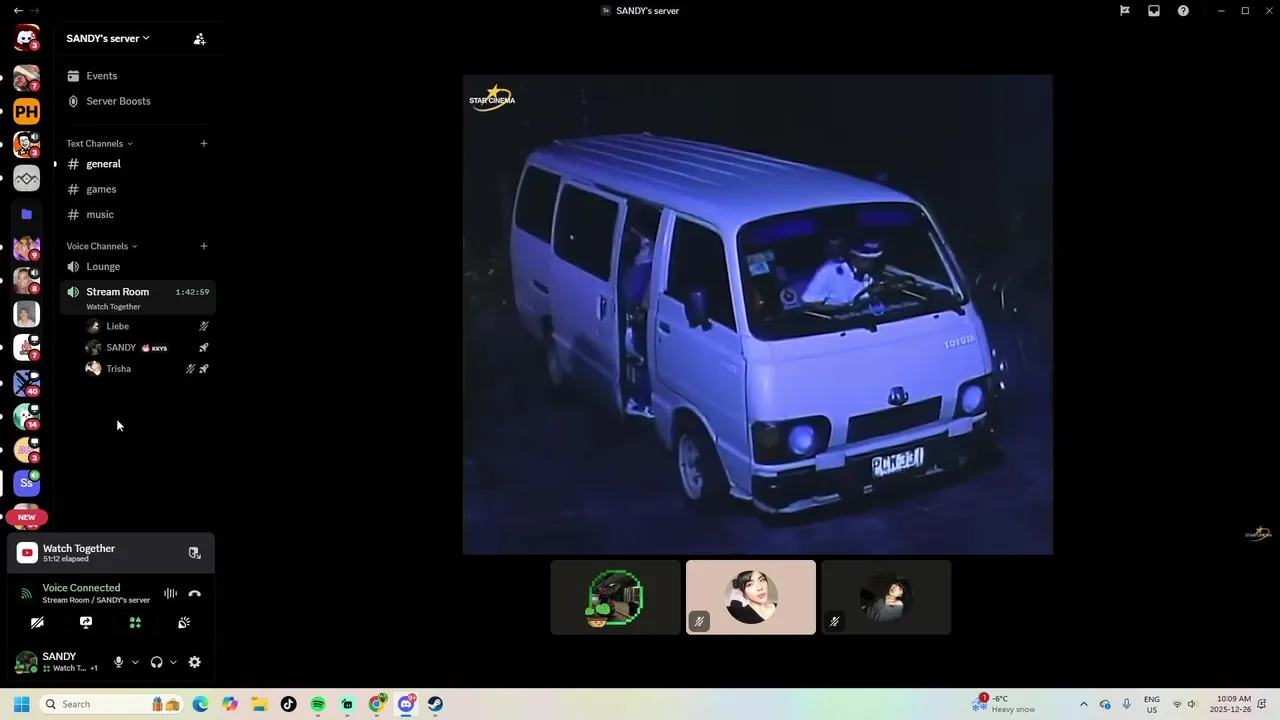Open the server folder icon in sidebar
This screenshot has height=720, width=1280.
pyautogui.click(x=26, y=214)
